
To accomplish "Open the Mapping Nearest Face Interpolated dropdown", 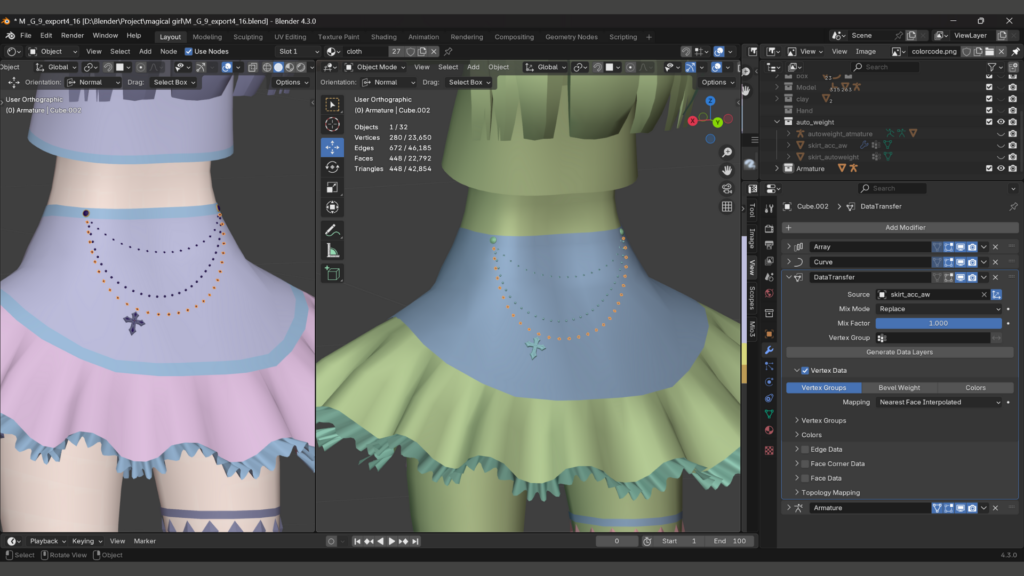I will [939, 402].
